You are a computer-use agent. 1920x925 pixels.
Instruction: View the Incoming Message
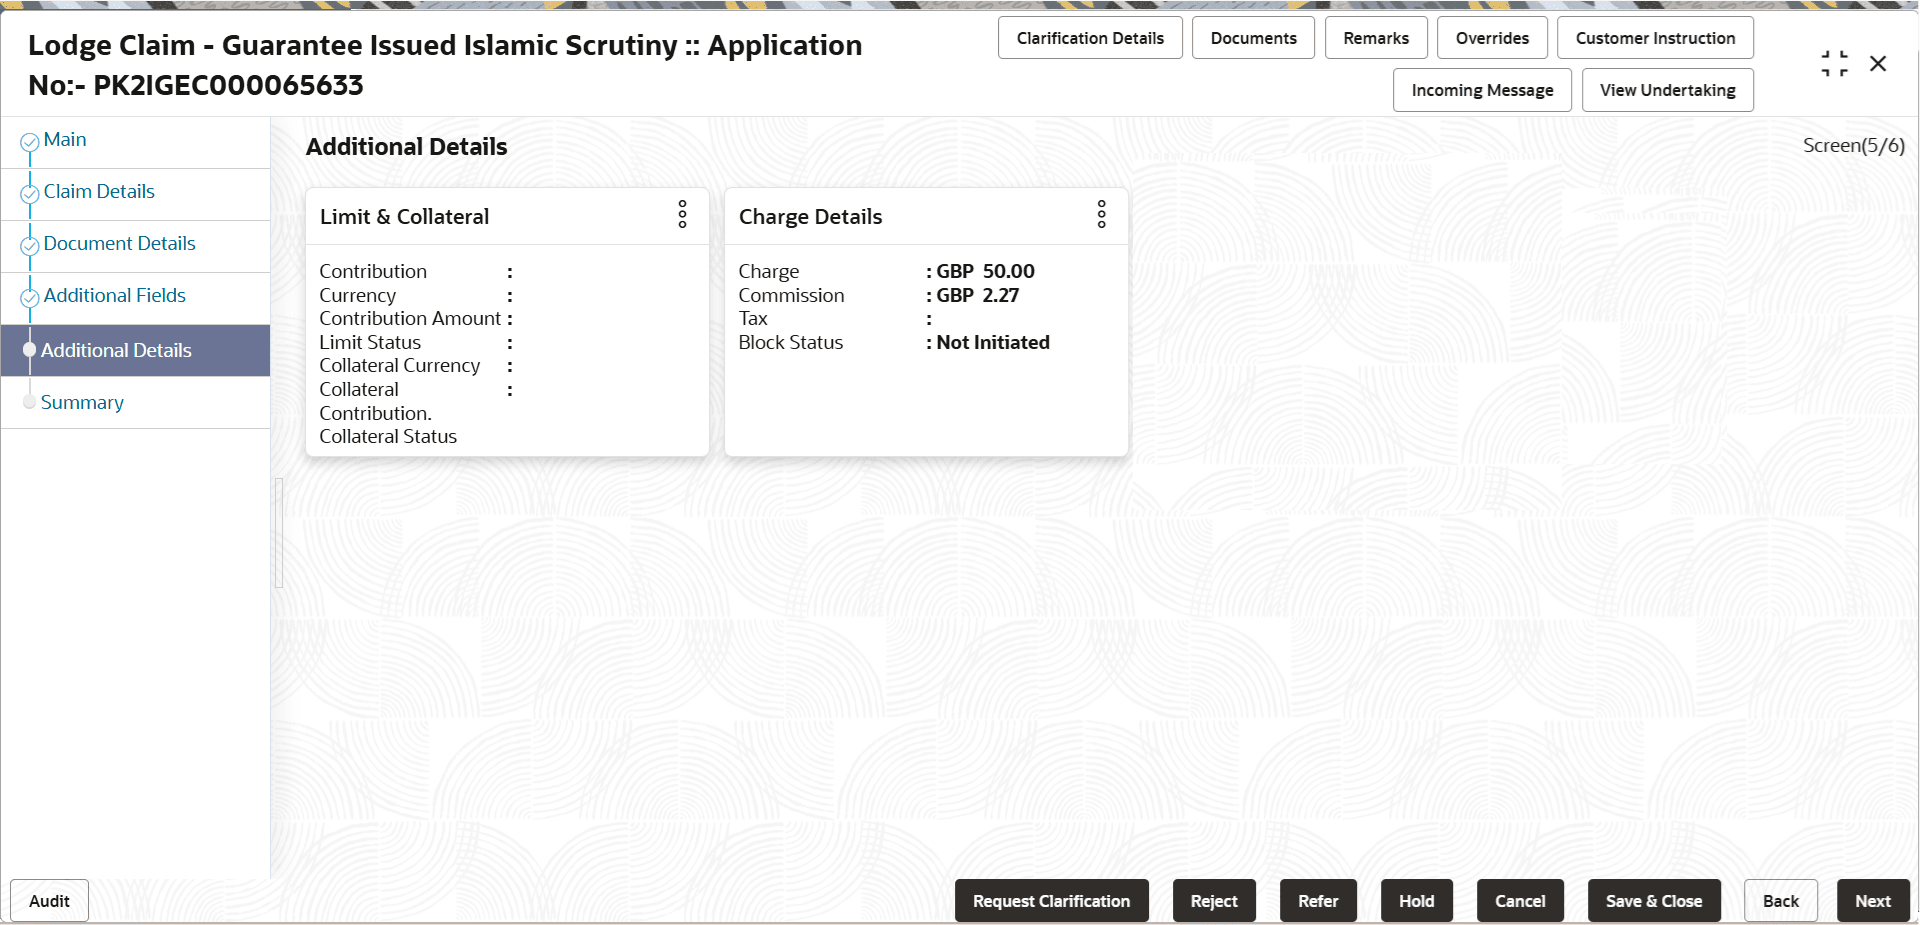click(1482, 89)
